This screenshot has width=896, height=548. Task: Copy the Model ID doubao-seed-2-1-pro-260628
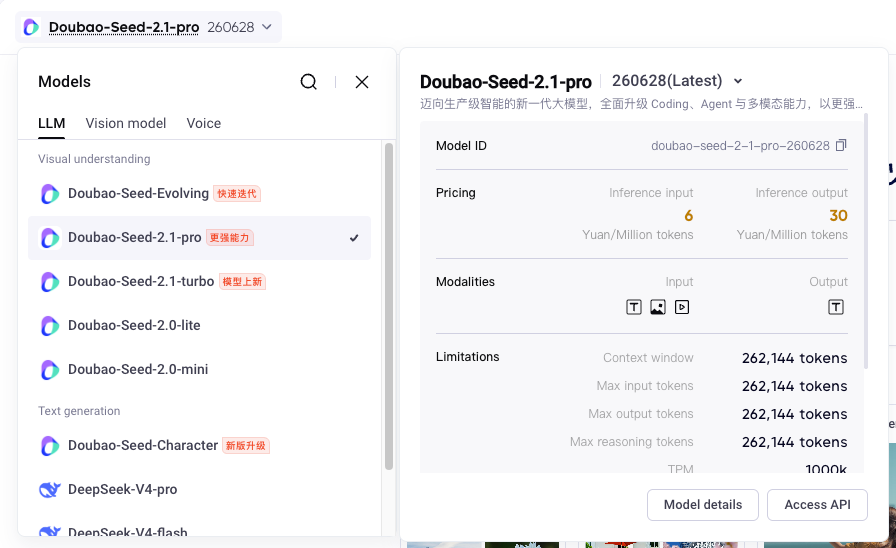click(841, 145)
